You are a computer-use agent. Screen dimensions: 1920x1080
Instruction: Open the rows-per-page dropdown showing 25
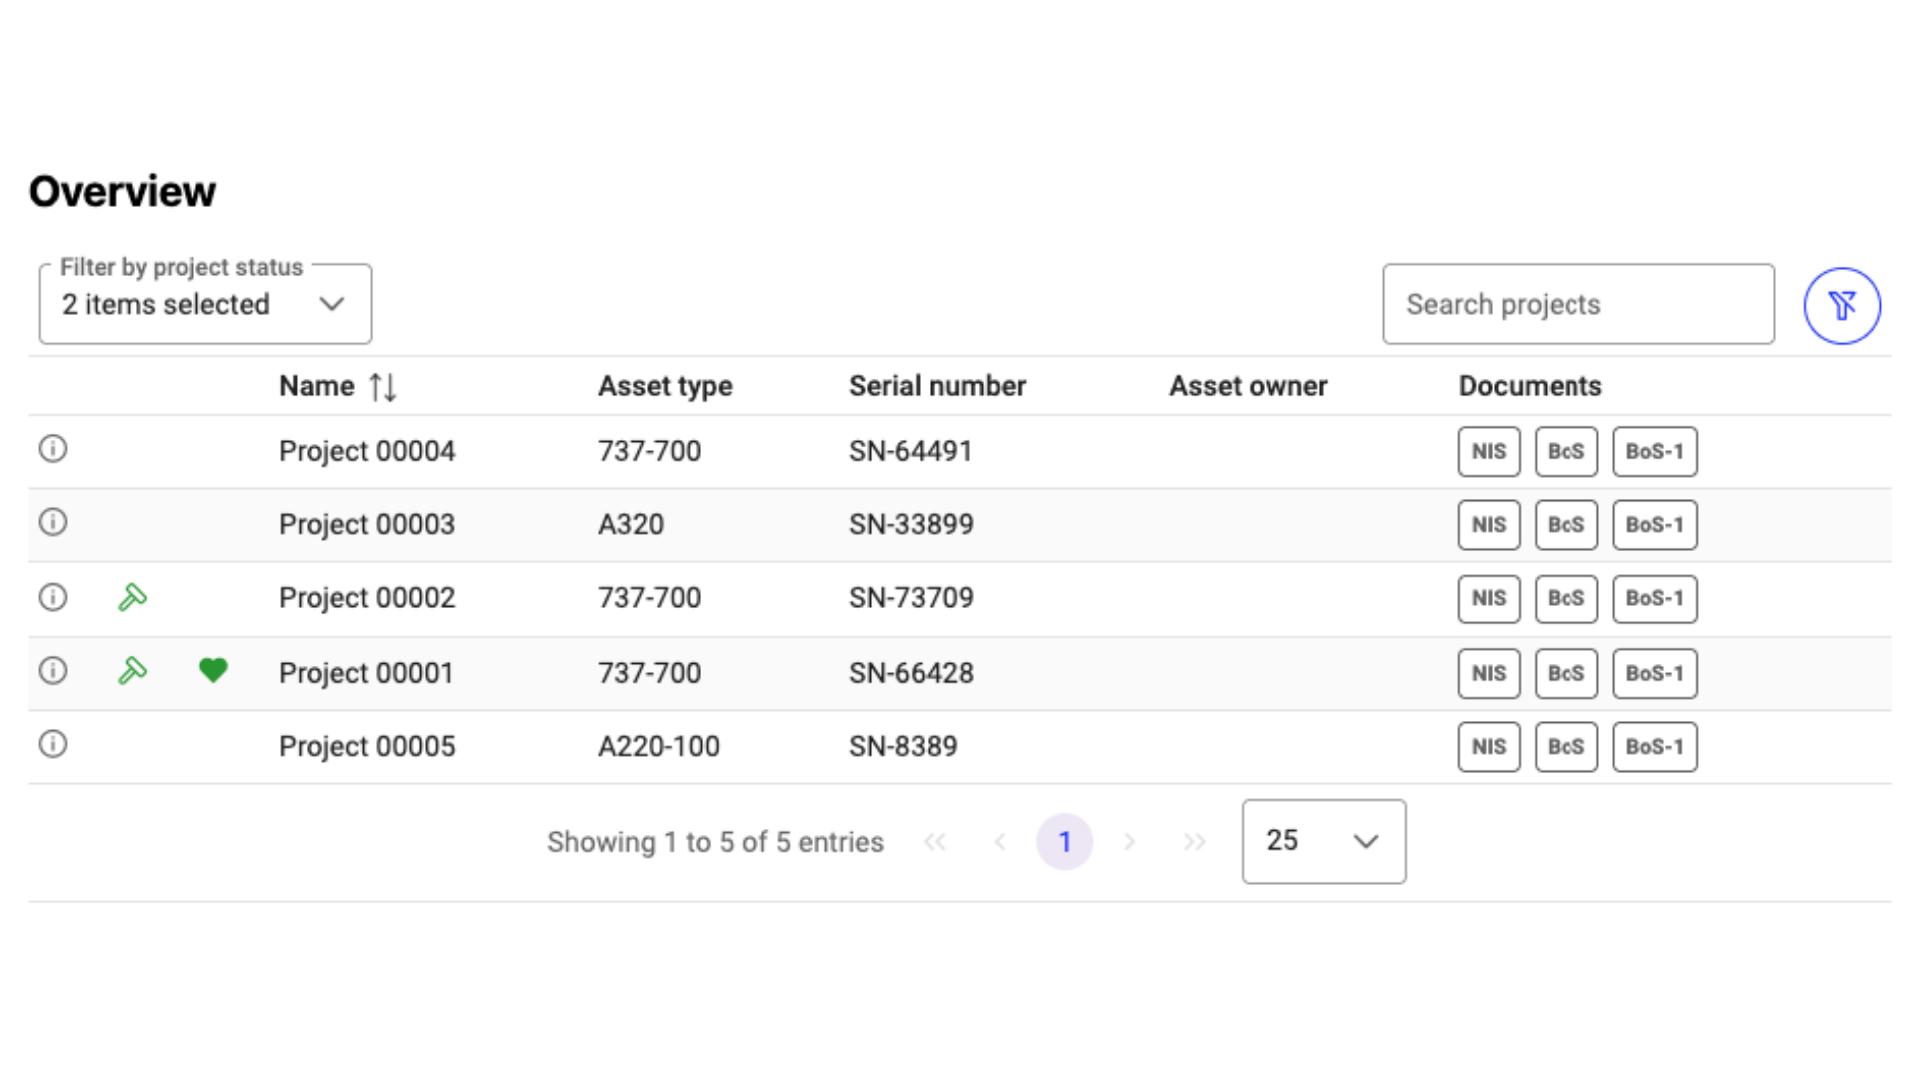1323,841
